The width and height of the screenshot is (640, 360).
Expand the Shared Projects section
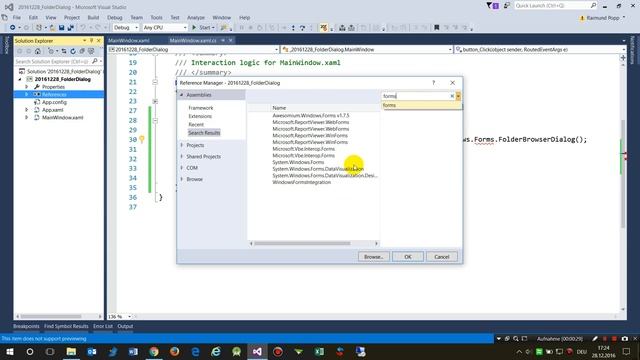point(182,157)
